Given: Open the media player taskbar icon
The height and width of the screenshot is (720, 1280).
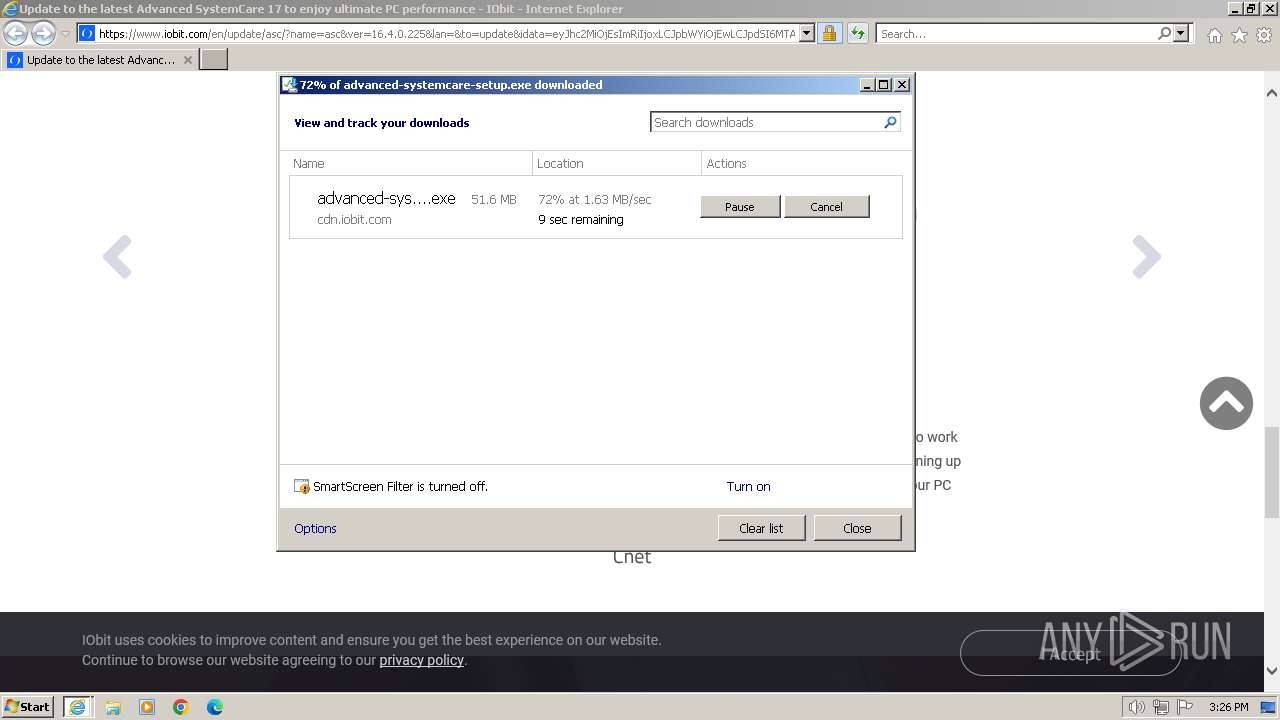Looking at the screenshot, I should (147, 707).
